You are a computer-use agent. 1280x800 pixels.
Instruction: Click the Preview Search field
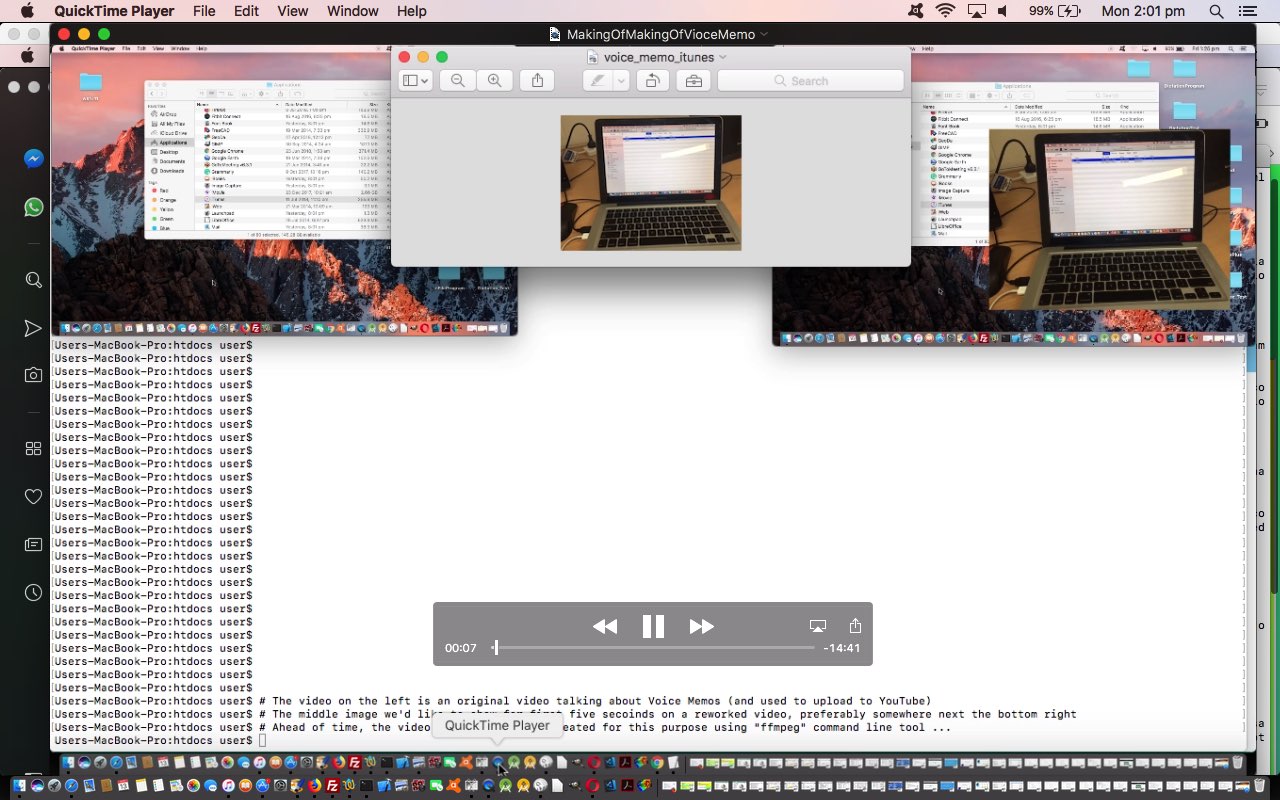811,81
